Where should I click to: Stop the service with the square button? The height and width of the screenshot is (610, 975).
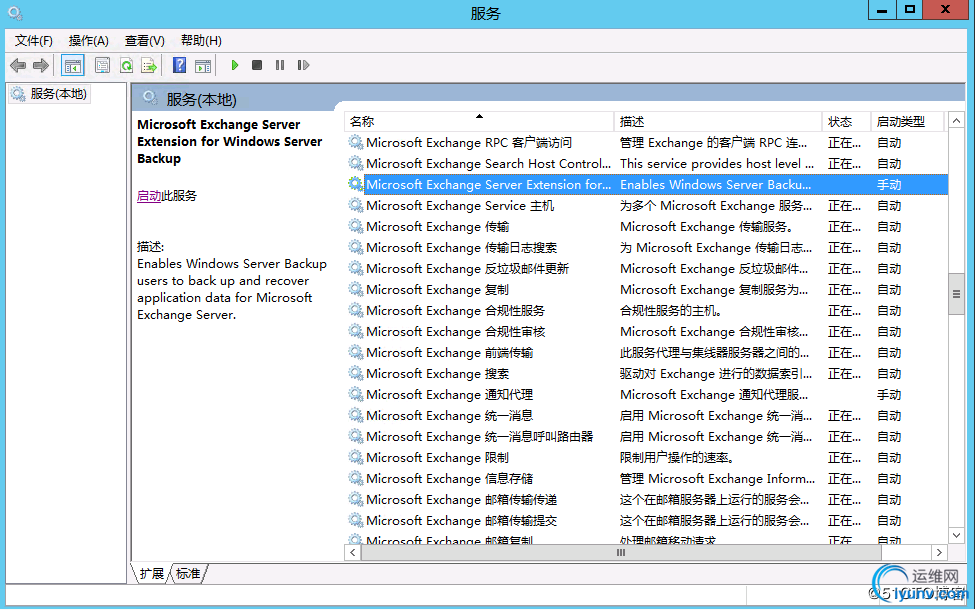[257, 65]
